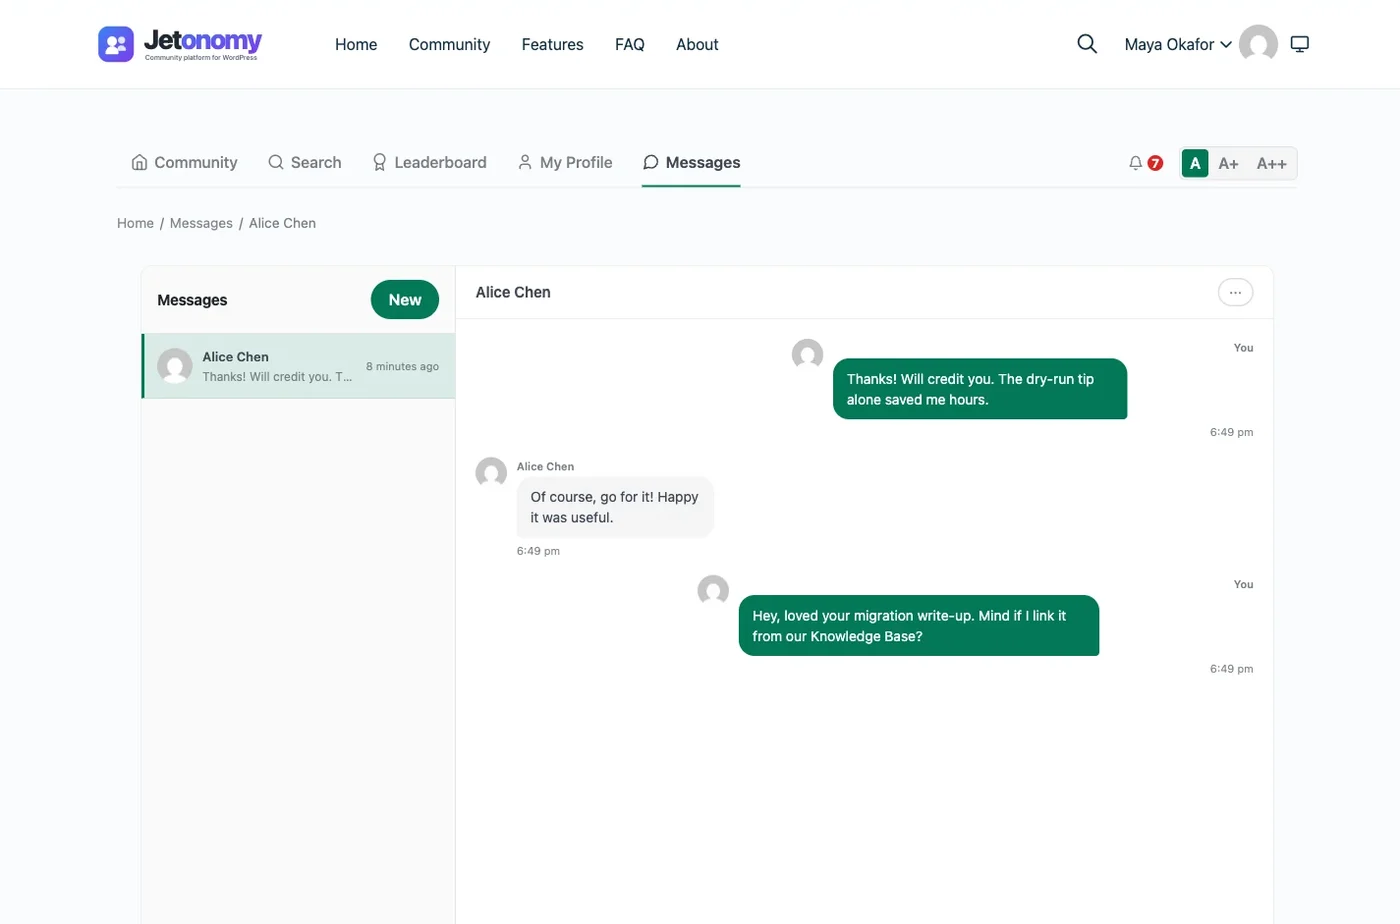The image size is (1400, 924).
Task: Click the Home breadcrumb link
Action: (135, 223)
